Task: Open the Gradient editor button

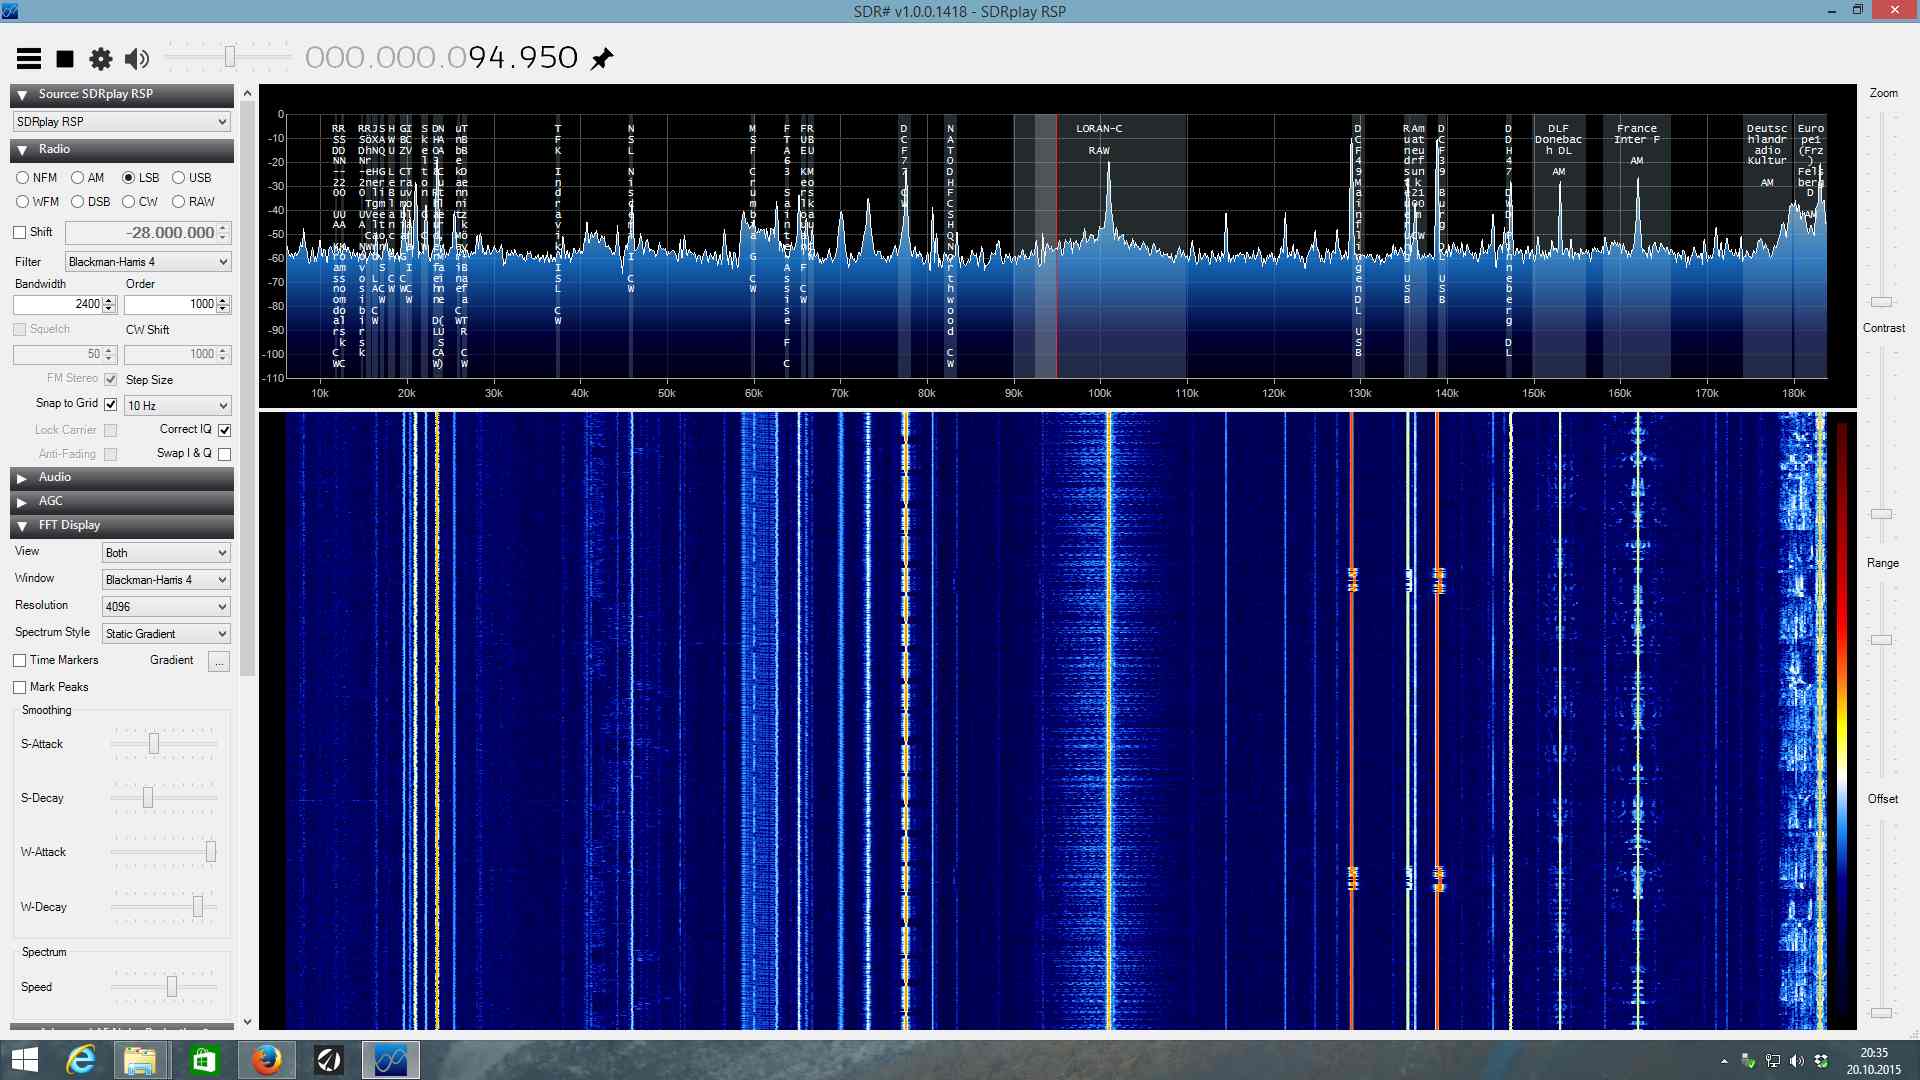Action: [x=219, y=661]
